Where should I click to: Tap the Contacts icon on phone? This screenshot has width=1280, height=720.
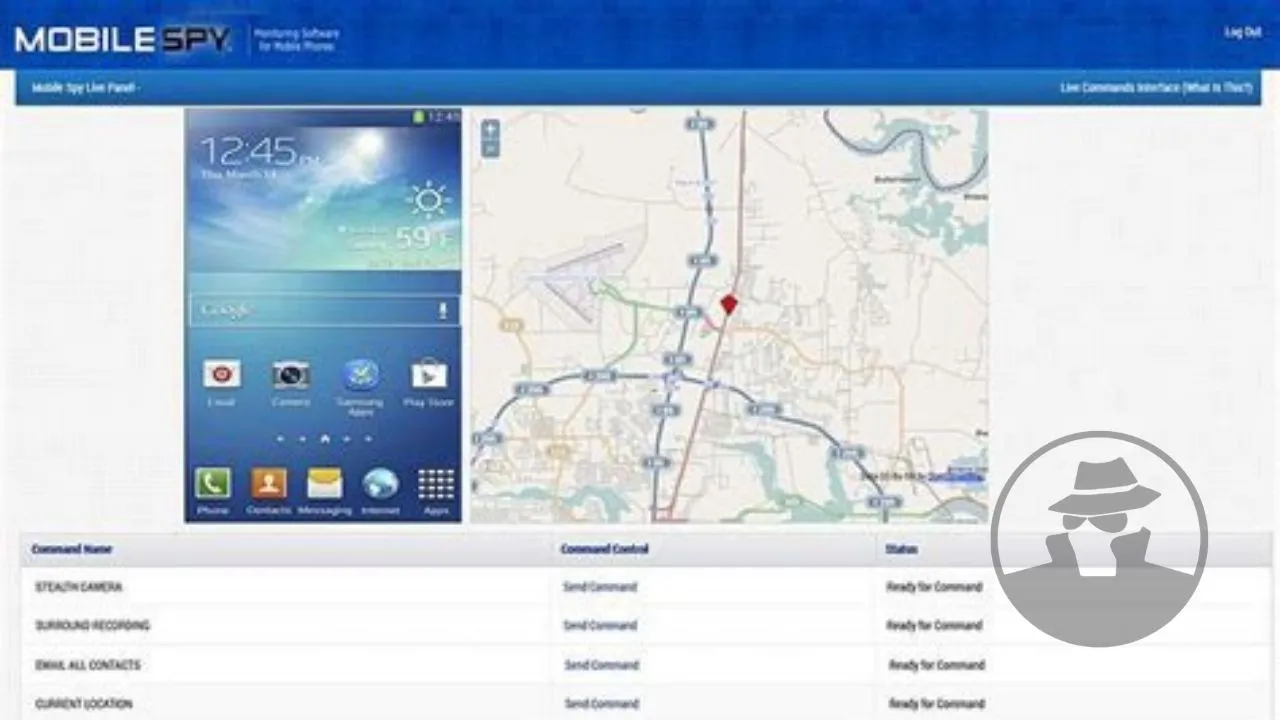pyautogui.click(x=269, y=484)
